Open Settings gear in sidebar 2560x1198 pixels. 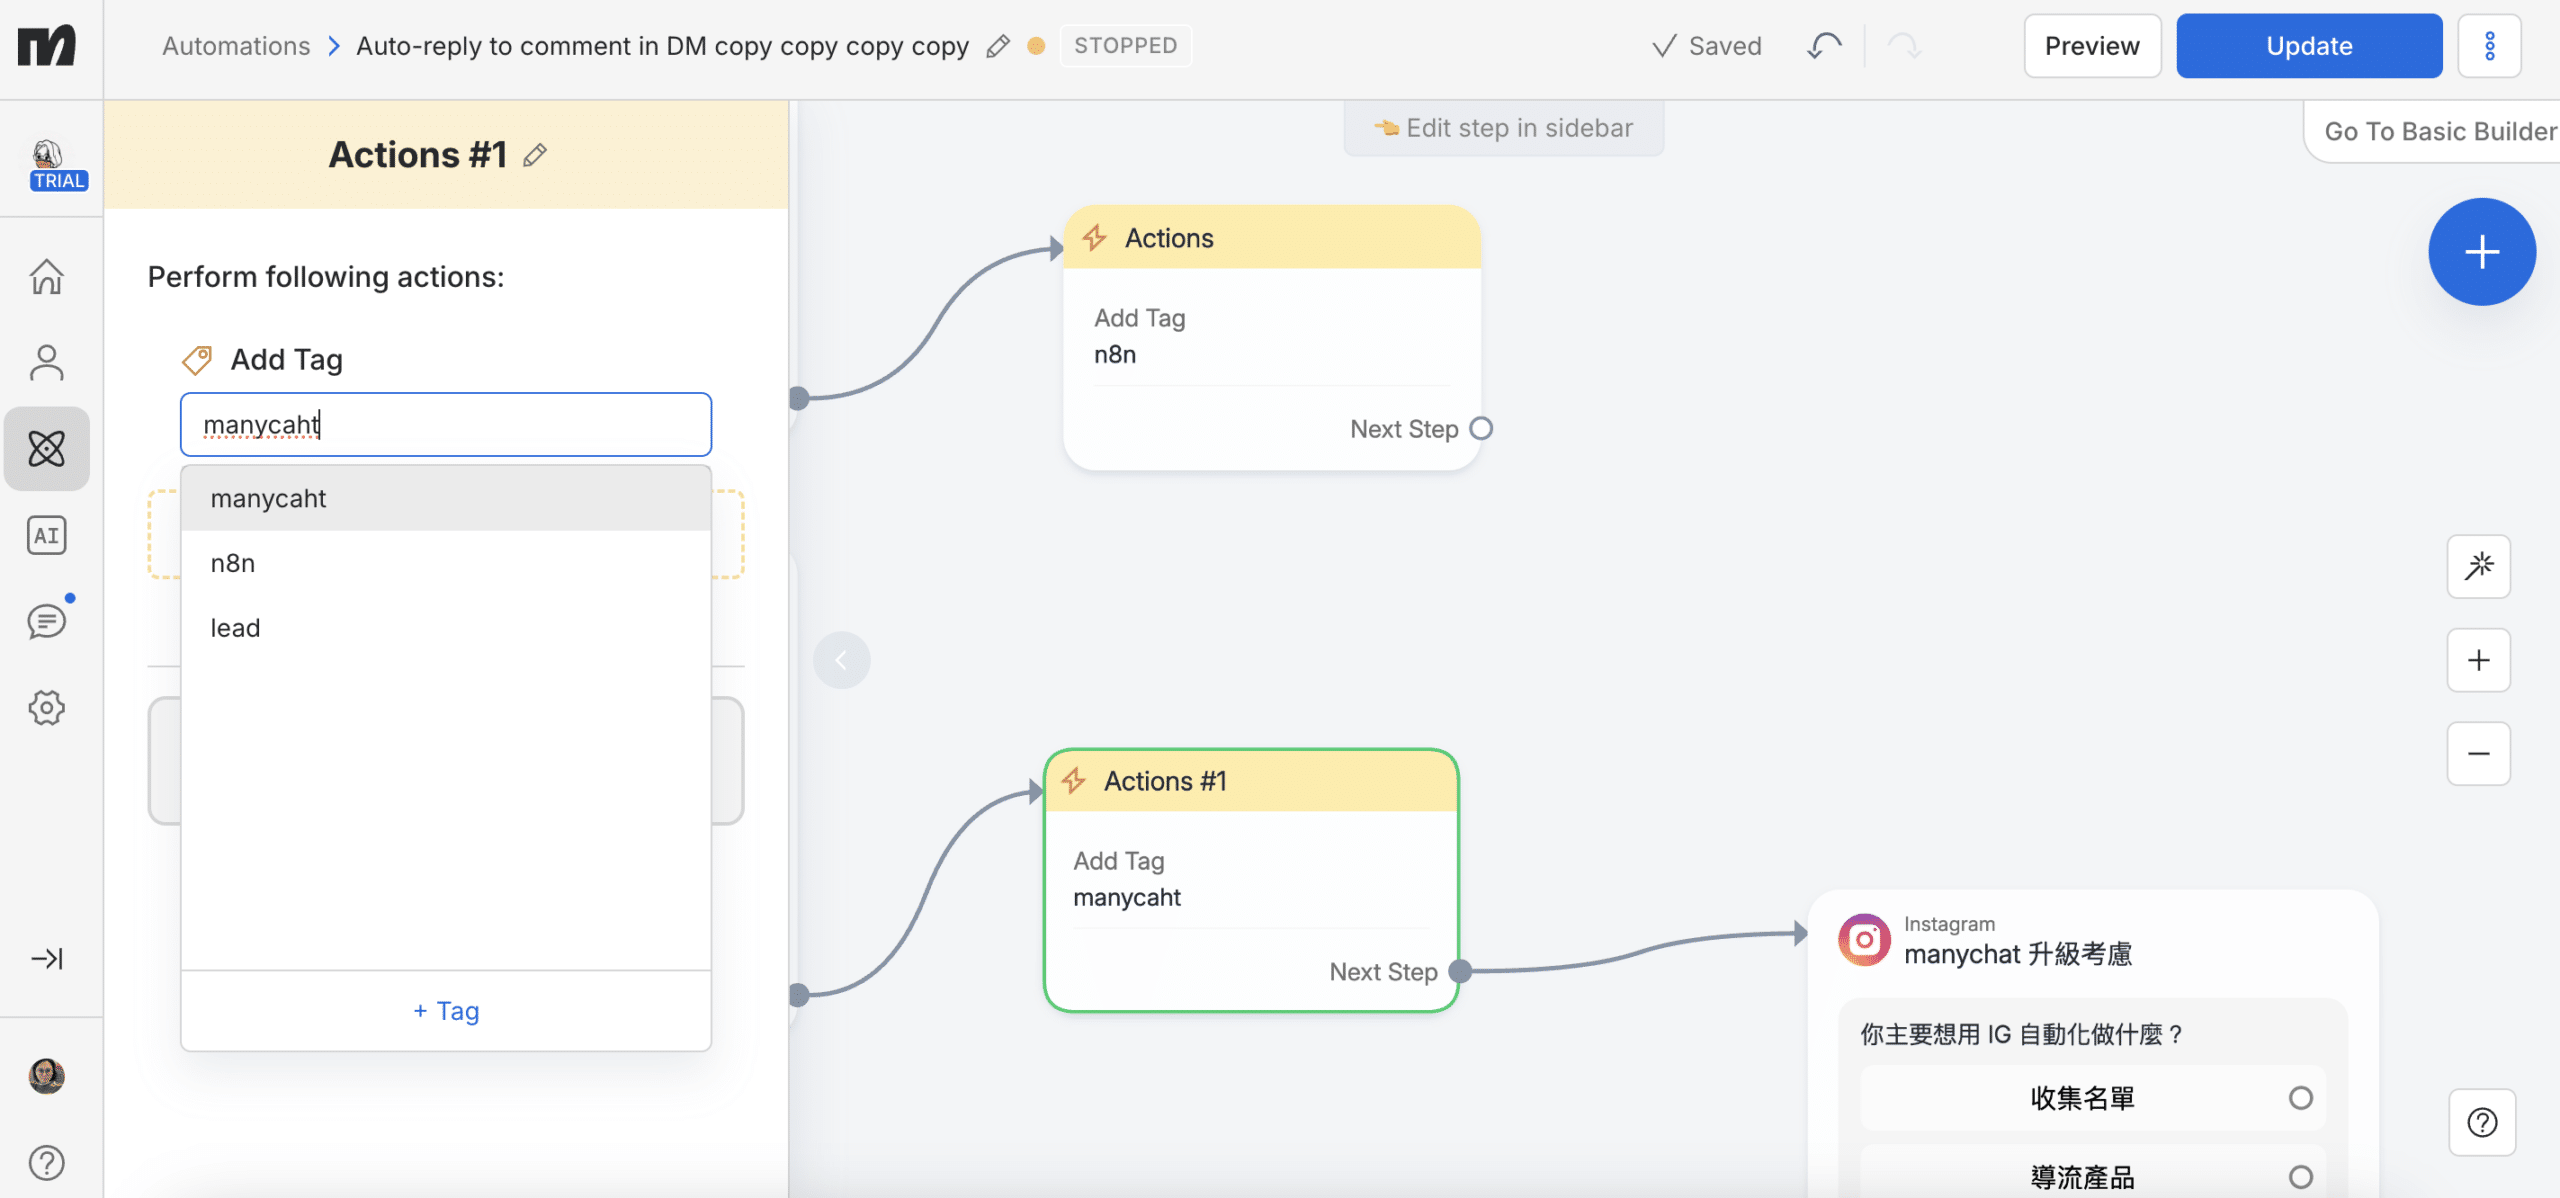(47, 708)
